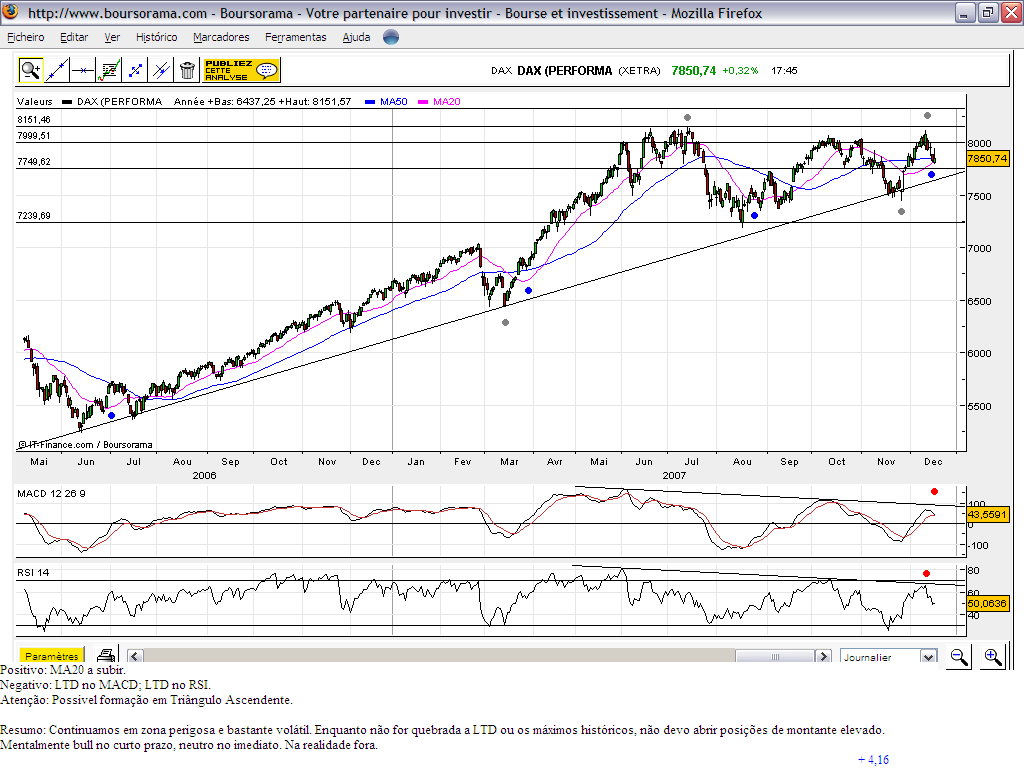Open the Ajuda menu
The width and height of the screenshot is (1024, 768).
click(357, 37)
